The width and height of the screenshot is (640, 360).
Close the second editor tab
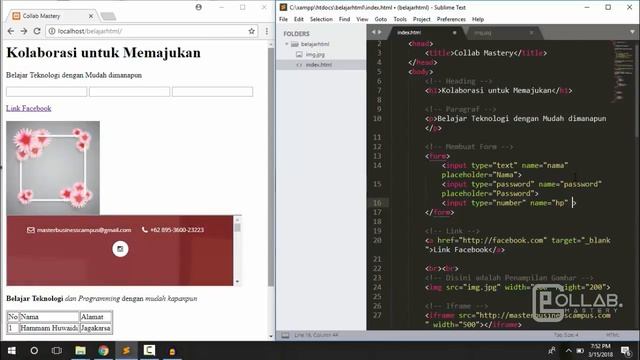tap(531, 33)
